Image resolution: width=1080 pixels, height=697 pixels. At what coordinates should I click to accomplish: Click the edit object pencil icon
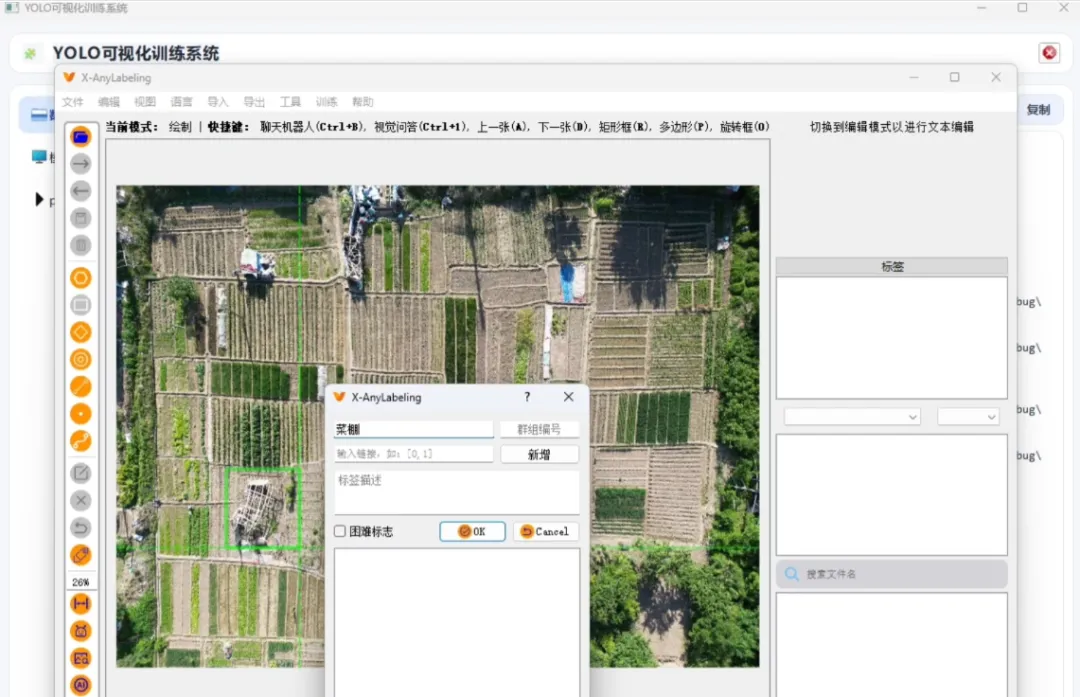click(81, 473)
